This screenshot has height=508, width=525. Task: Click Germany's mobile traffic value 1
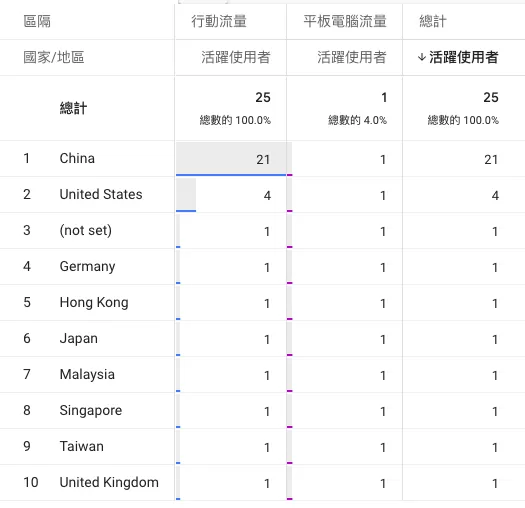267,268
